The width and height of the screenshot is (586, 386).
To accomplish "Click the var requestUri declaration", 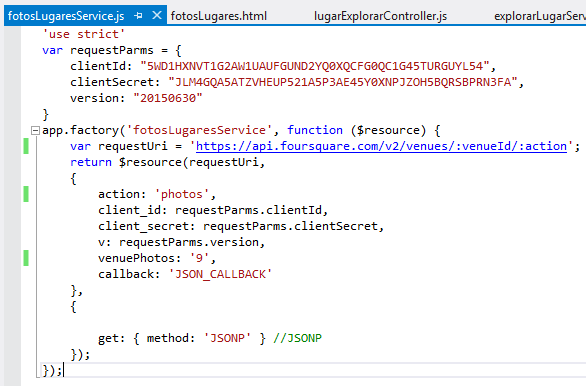I will 119,146.
